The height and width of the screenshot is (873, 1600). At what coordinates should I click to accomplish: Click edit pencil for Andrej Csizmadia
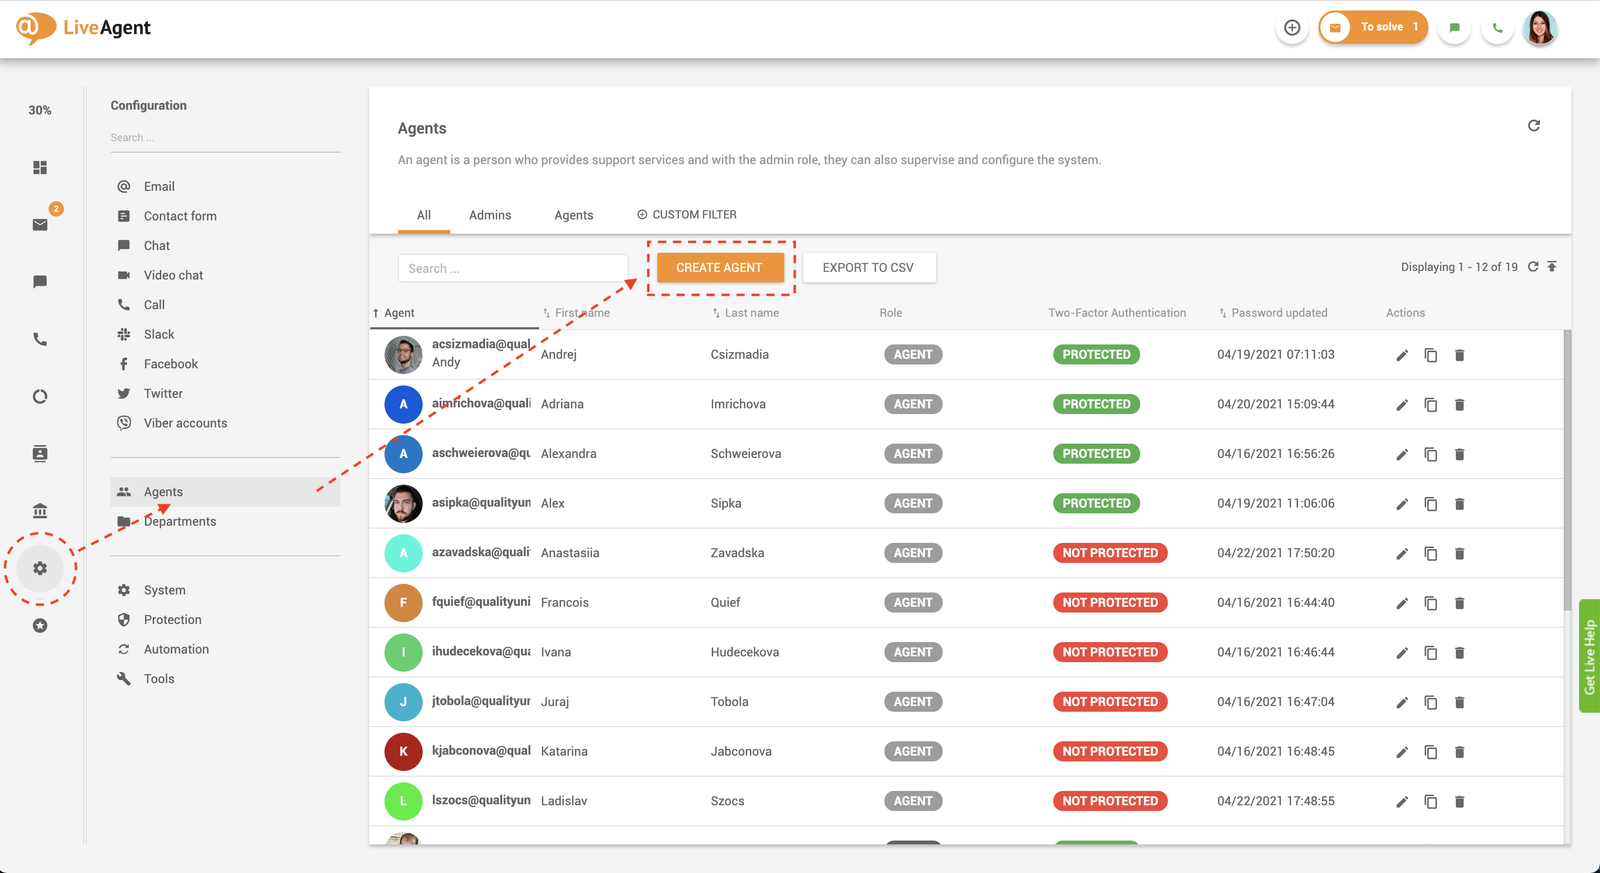click(x=1402, y=355)
